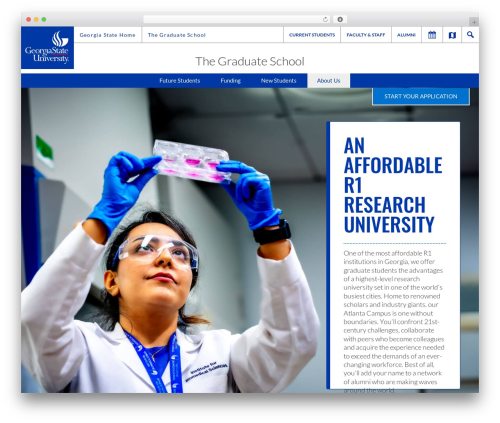Open the calendar icon in top bar
The width and height of the screenshot is (500, 423).
[432, 35]
